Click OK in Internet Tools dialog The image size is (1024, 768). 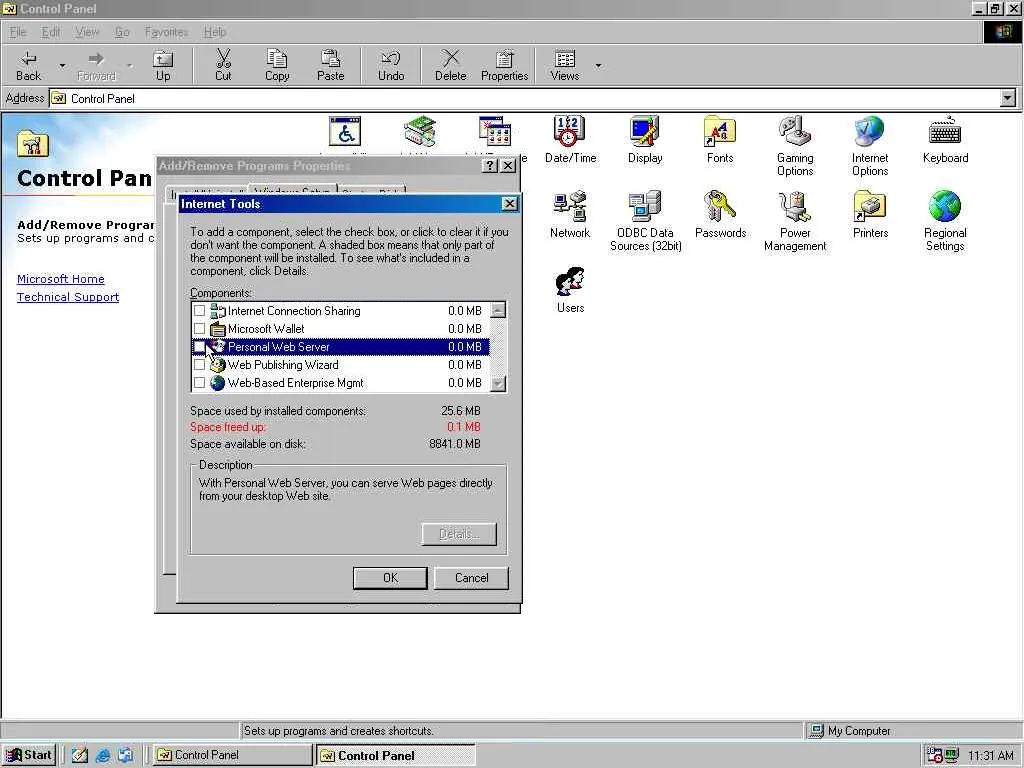[390, 578]
